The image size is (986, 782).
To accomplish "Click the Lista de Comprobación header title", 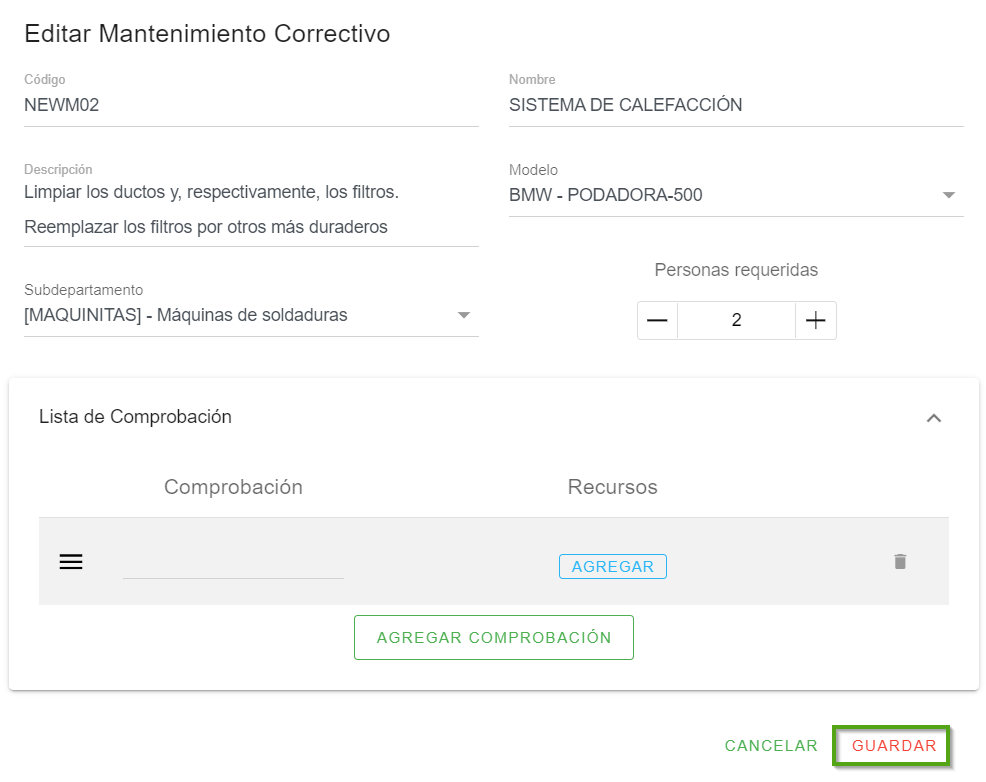I will pyautogui.click(x=135, y=417).
